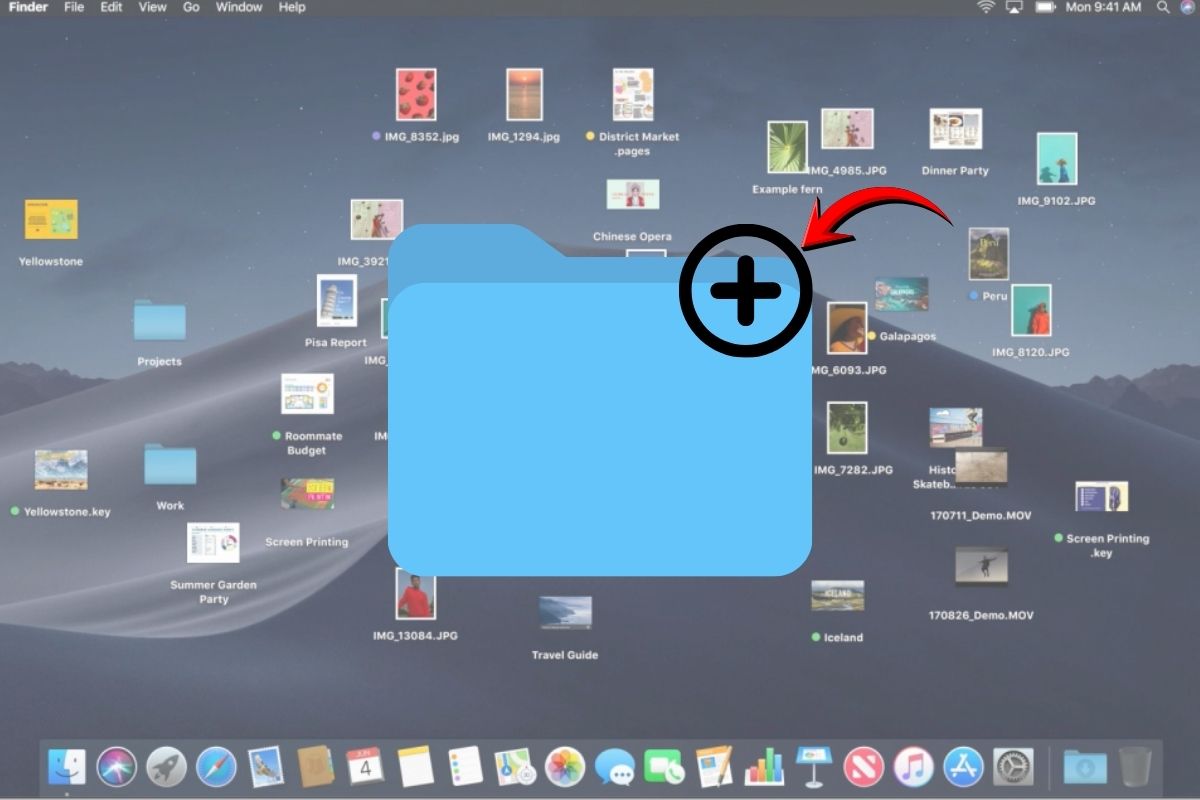Image resolution: width=1200 pixels, height=800 pixels.
Task: Open the battery status menu
Action: point(1046,7)
